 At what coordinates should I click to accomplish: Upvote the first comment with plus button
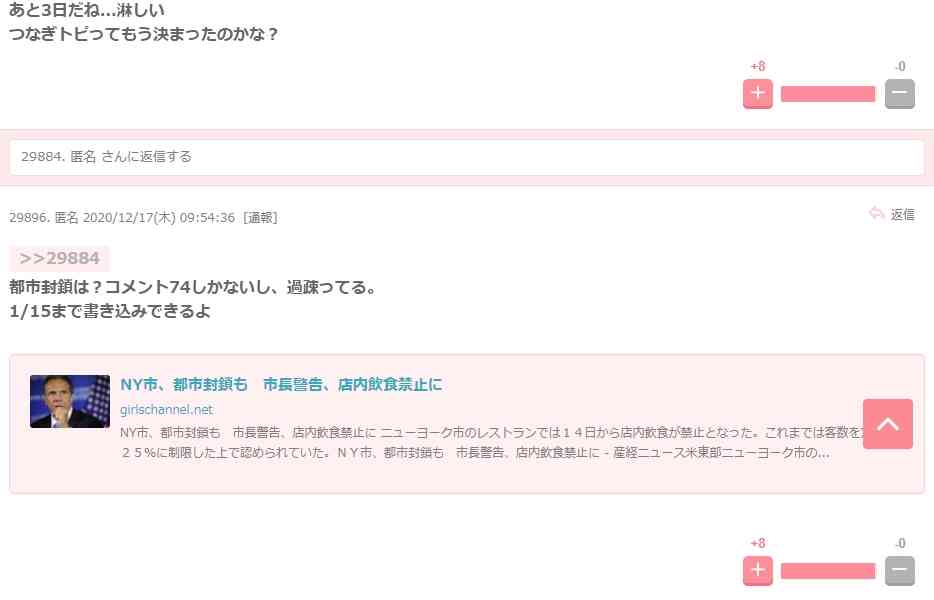pyautogui.click(x=757, y=94)
